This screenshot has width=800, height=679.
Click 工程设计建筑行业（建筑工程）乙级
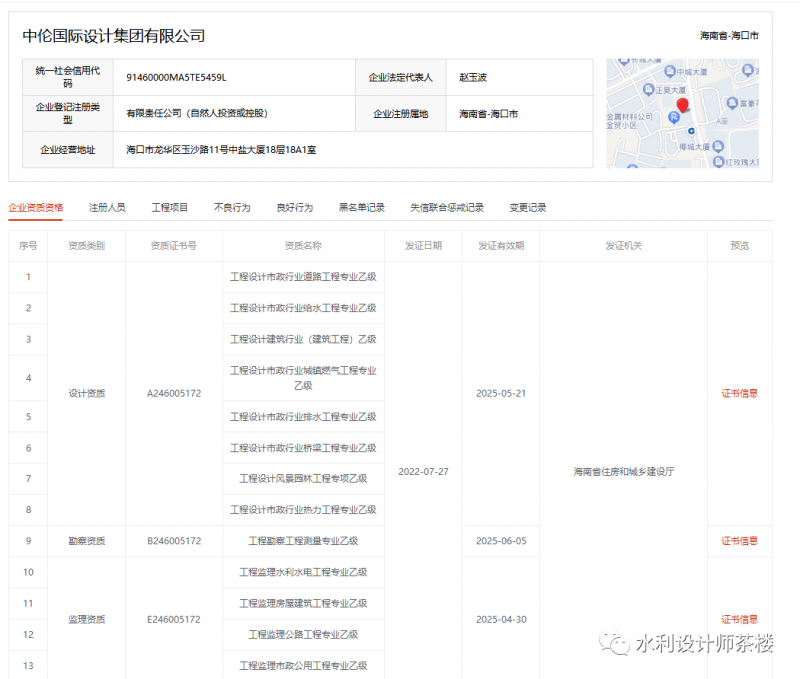[x=303, y=339]
